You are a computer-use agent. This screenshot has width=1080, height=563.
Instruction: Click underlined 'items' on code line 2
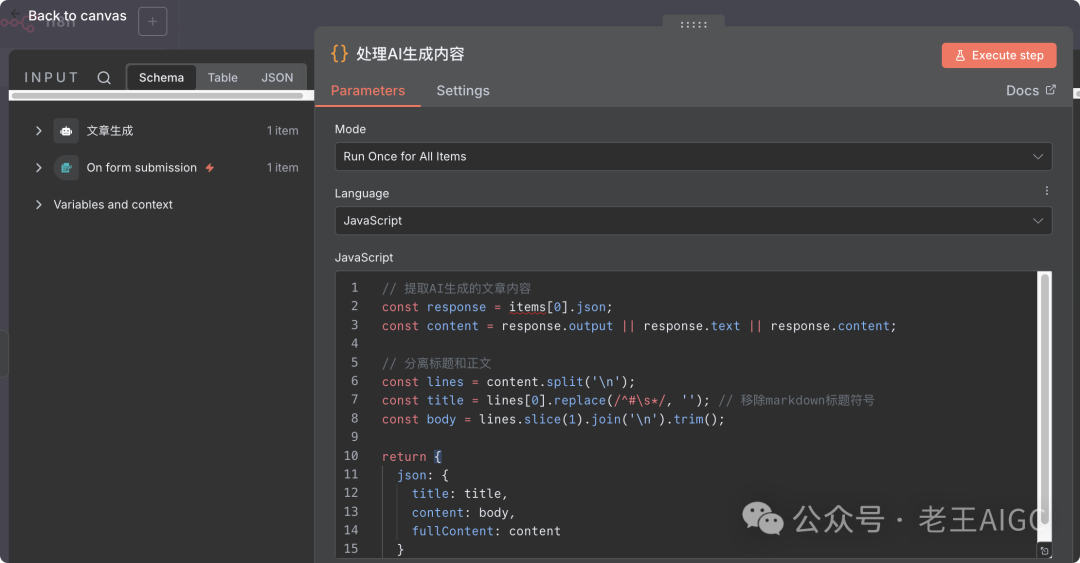[x=528, y=307]
